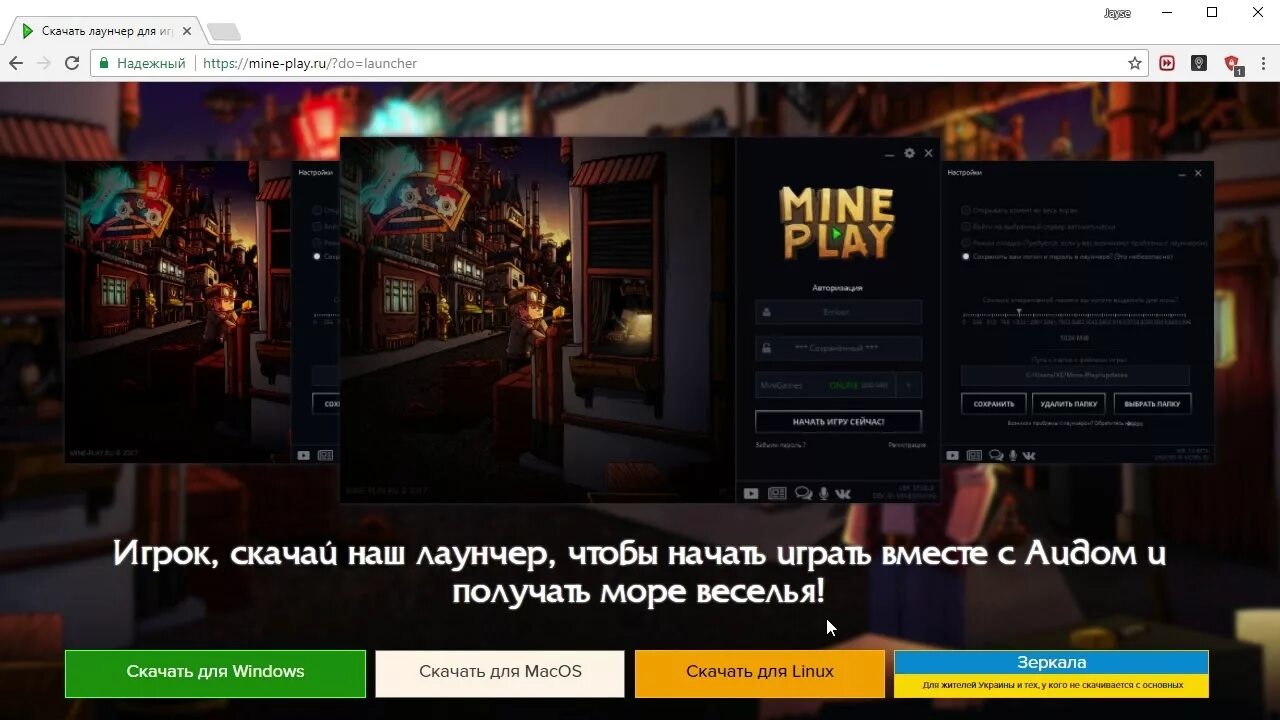This screenshot has width=1280, height=720.
Task: Click microphone icon in center launcher footer
Action: click(824, 493)
